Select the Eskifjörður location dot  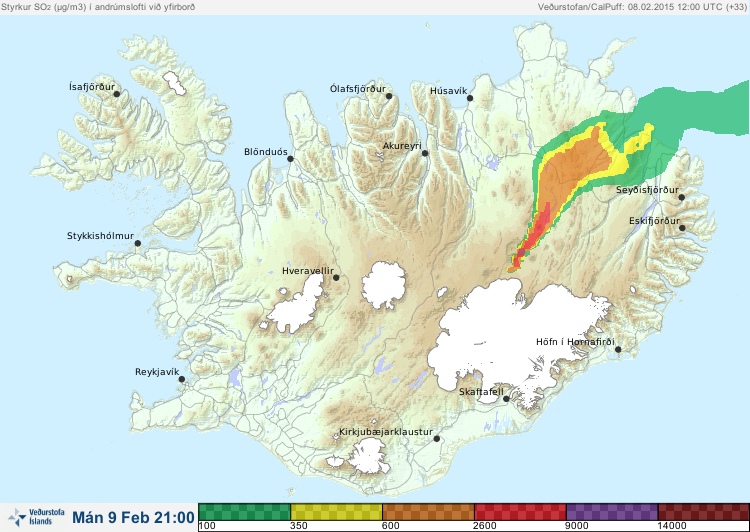[682, 228]
